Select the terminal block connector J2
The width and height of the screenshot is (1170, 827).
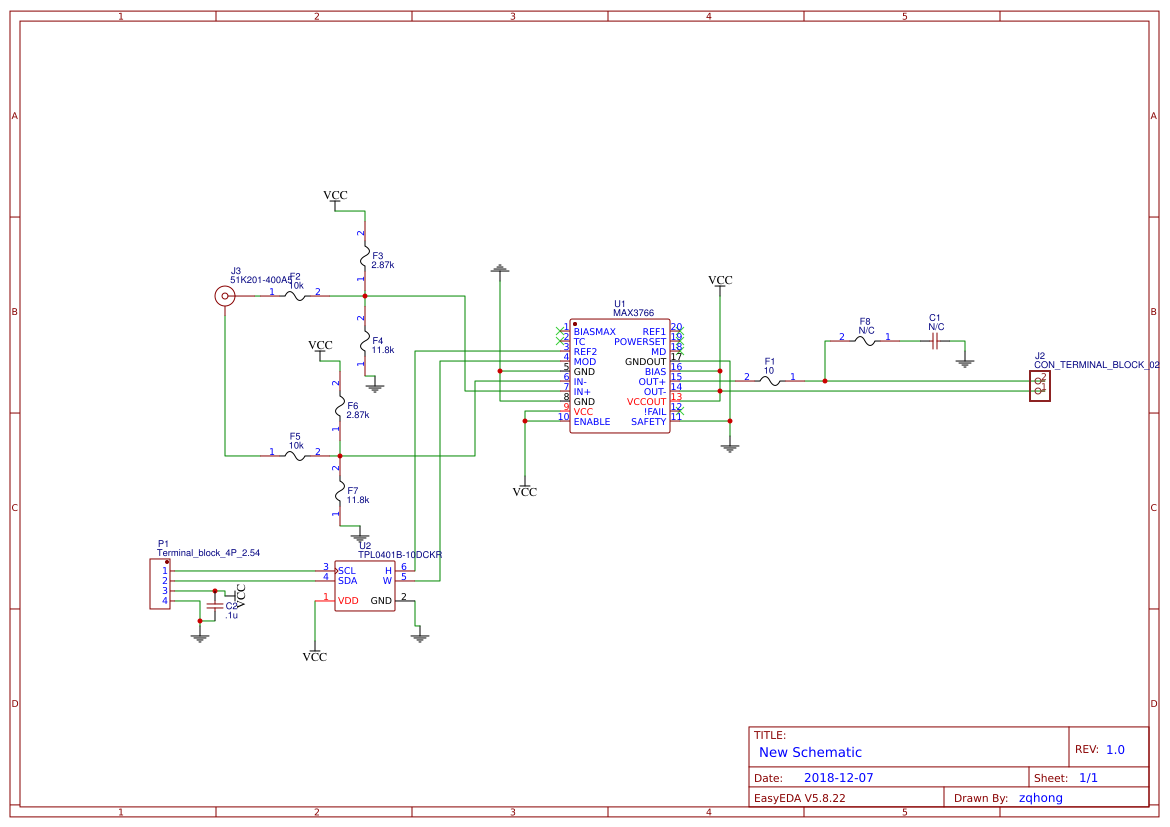click(x=1038, y=385)
